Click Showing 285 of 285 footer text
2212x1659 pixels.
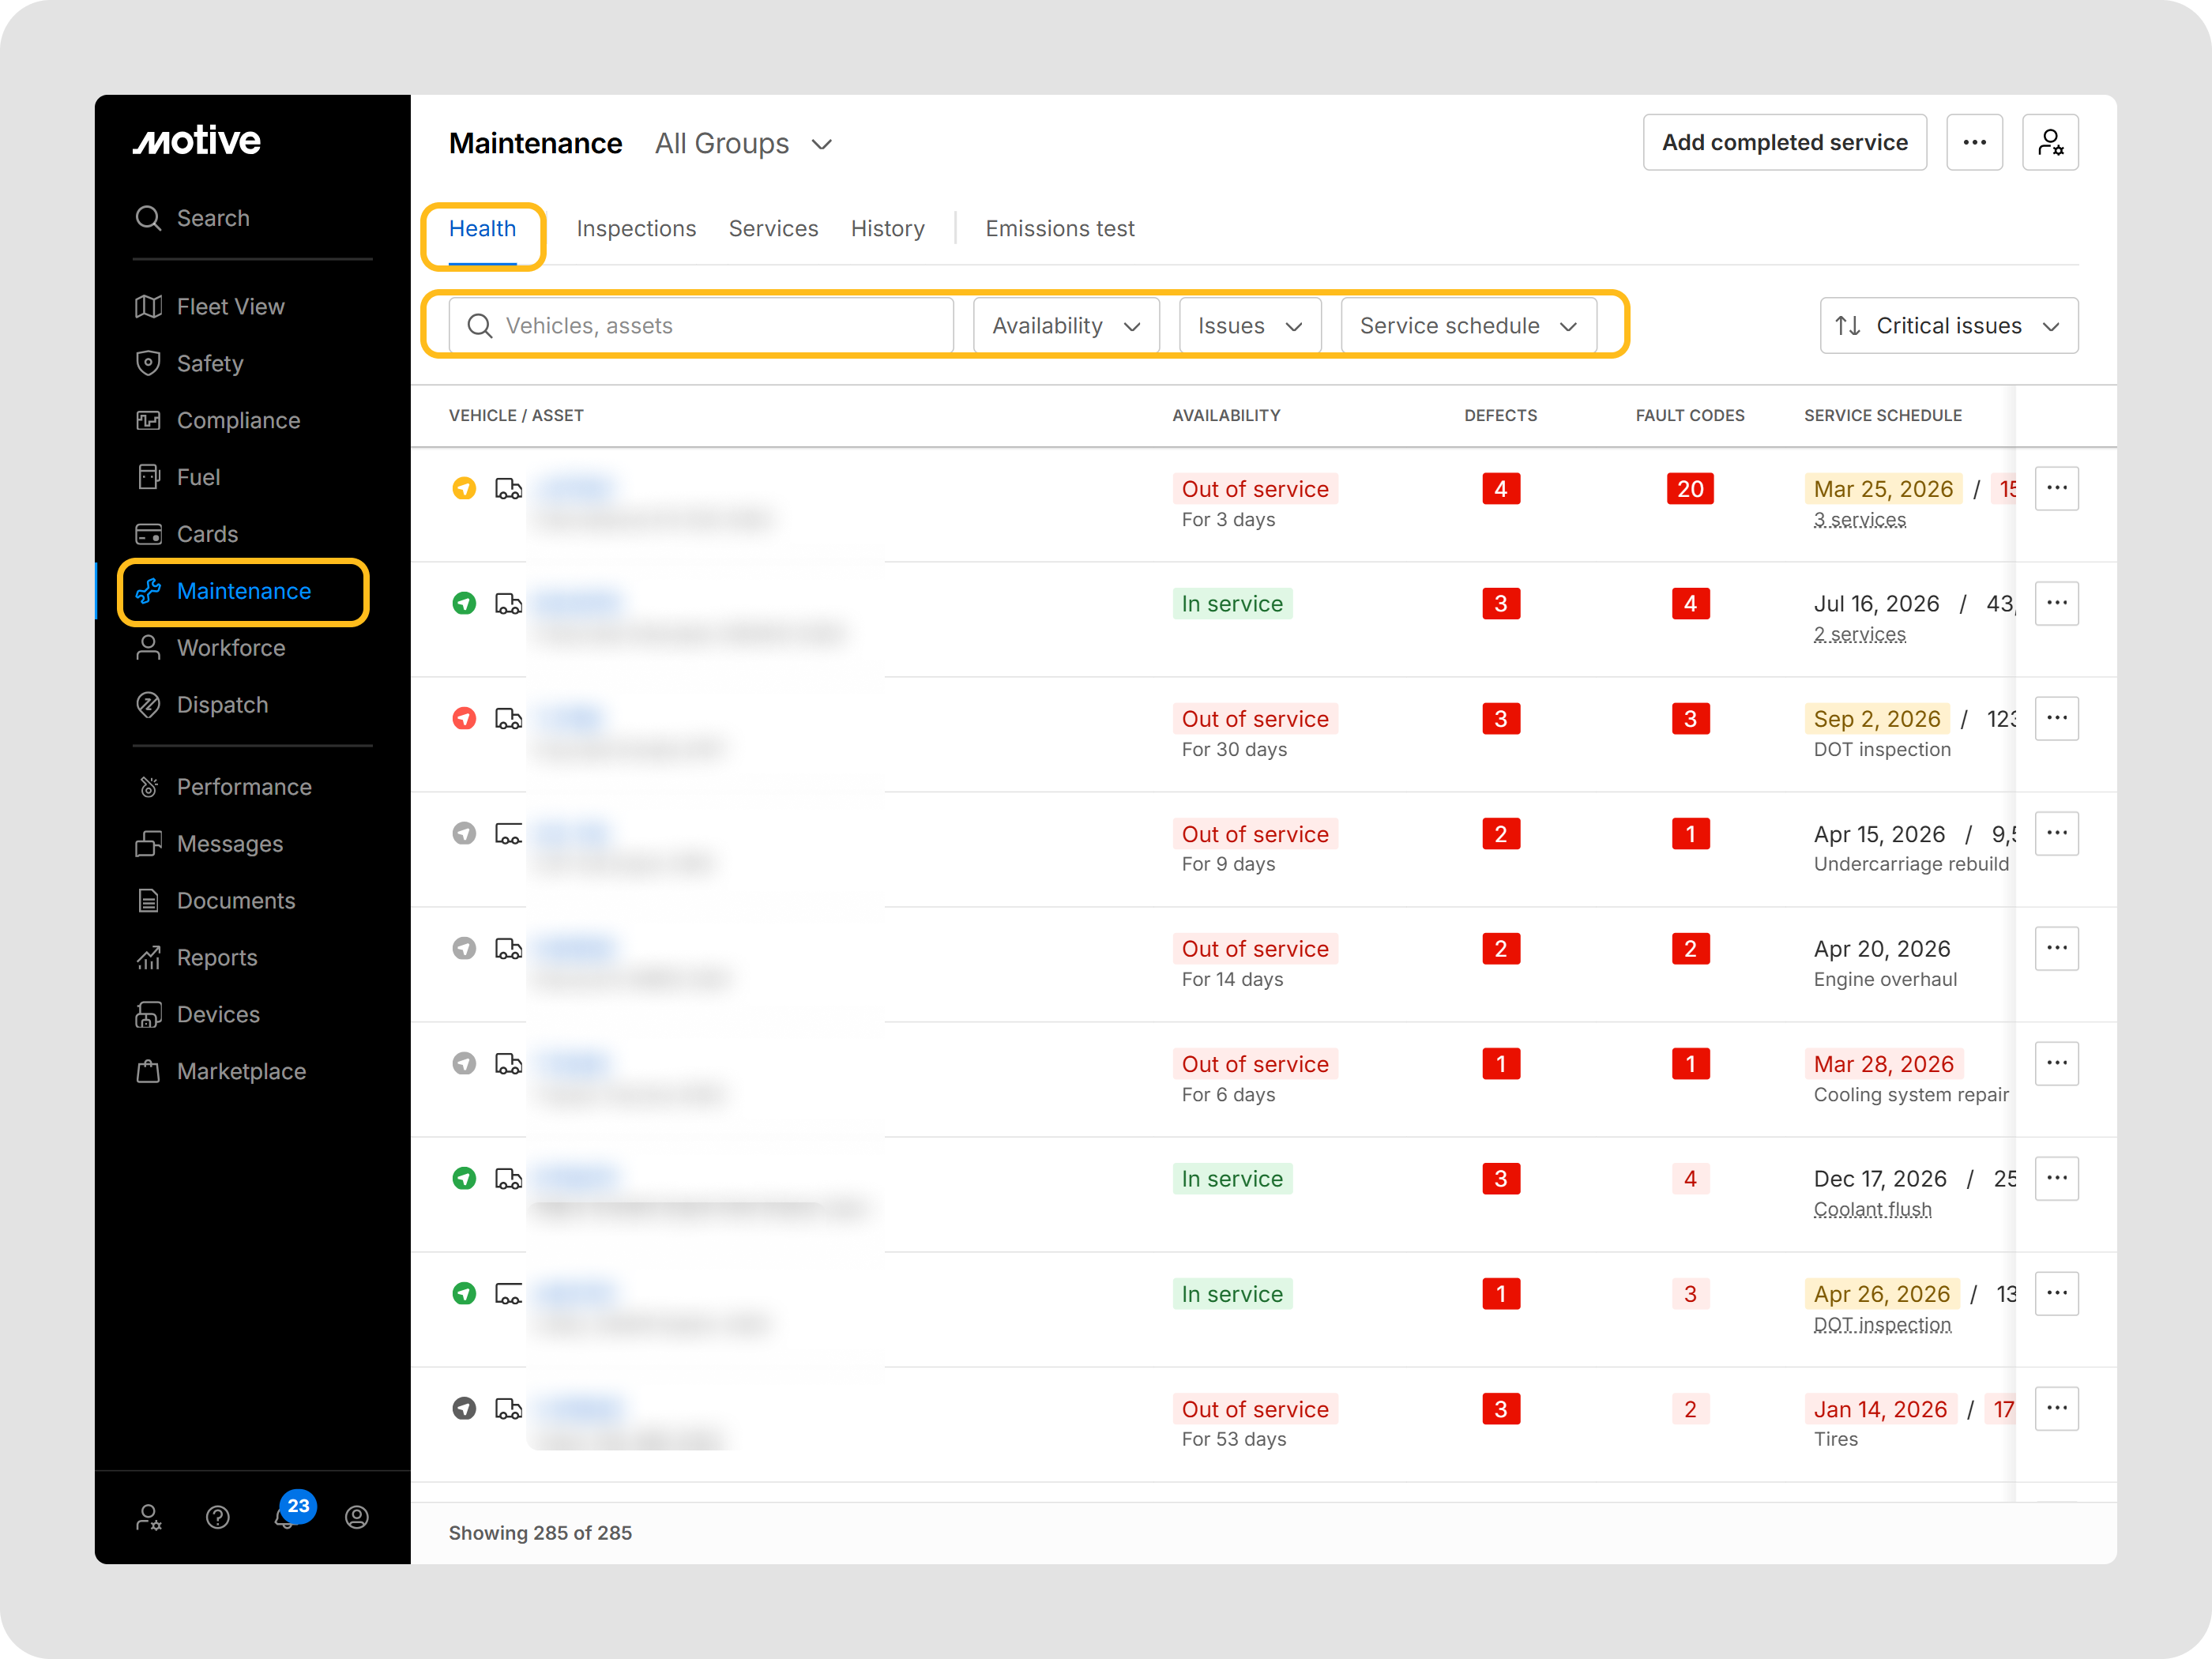[x=540, y=1534]
